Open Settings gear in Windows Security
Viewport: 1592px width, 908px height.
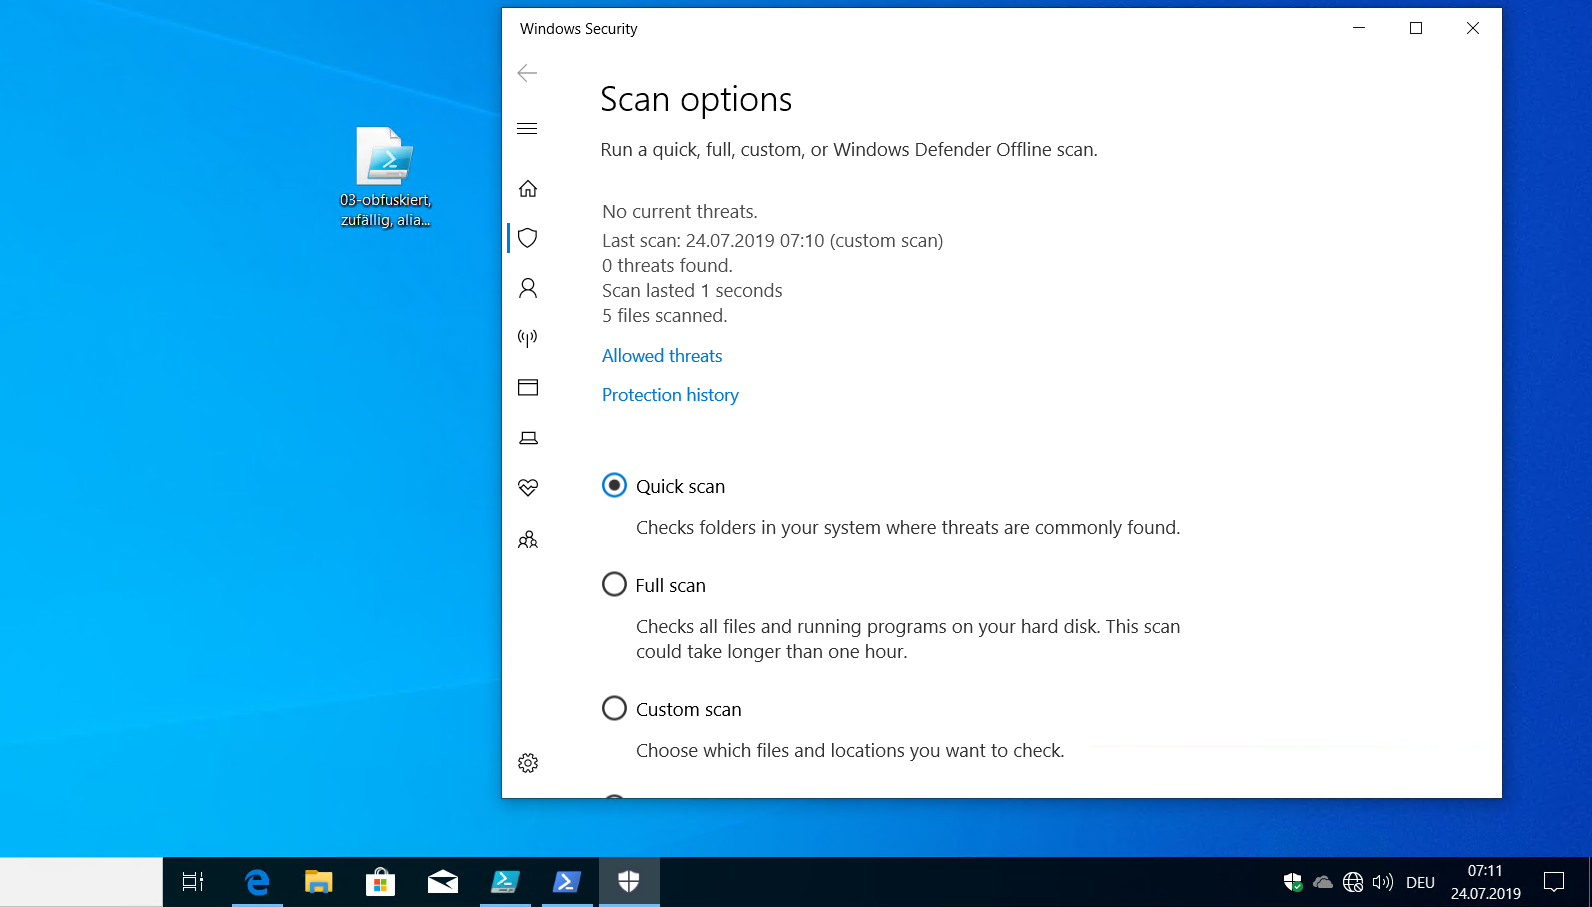tap(528, 763)
